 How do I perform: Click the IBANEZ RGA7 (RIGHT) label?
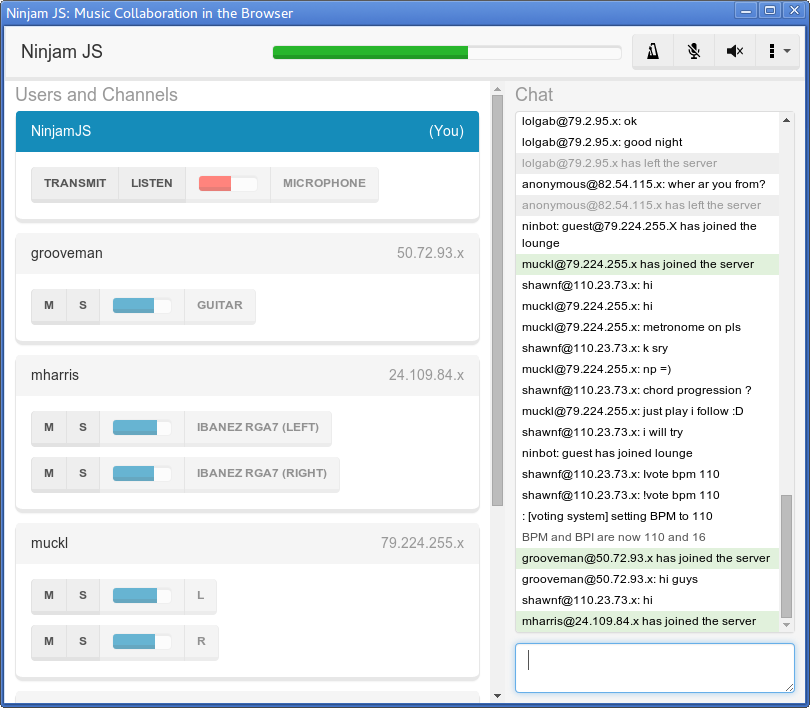(x=262, y=473)
